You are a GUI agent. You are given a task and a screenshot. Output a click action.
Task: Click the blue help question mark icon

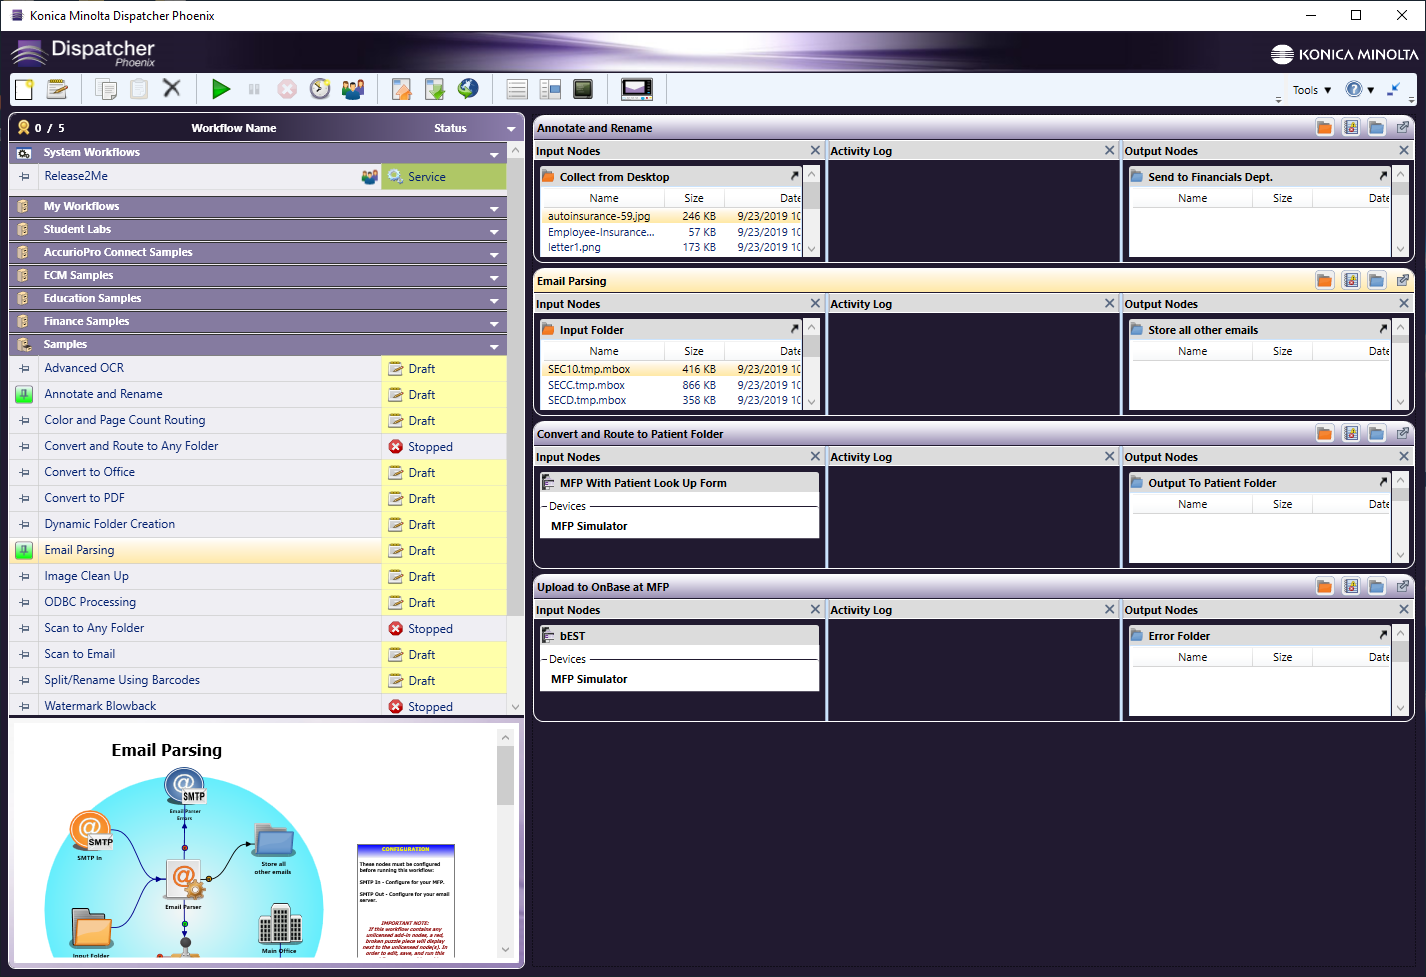click(1353, 89)
